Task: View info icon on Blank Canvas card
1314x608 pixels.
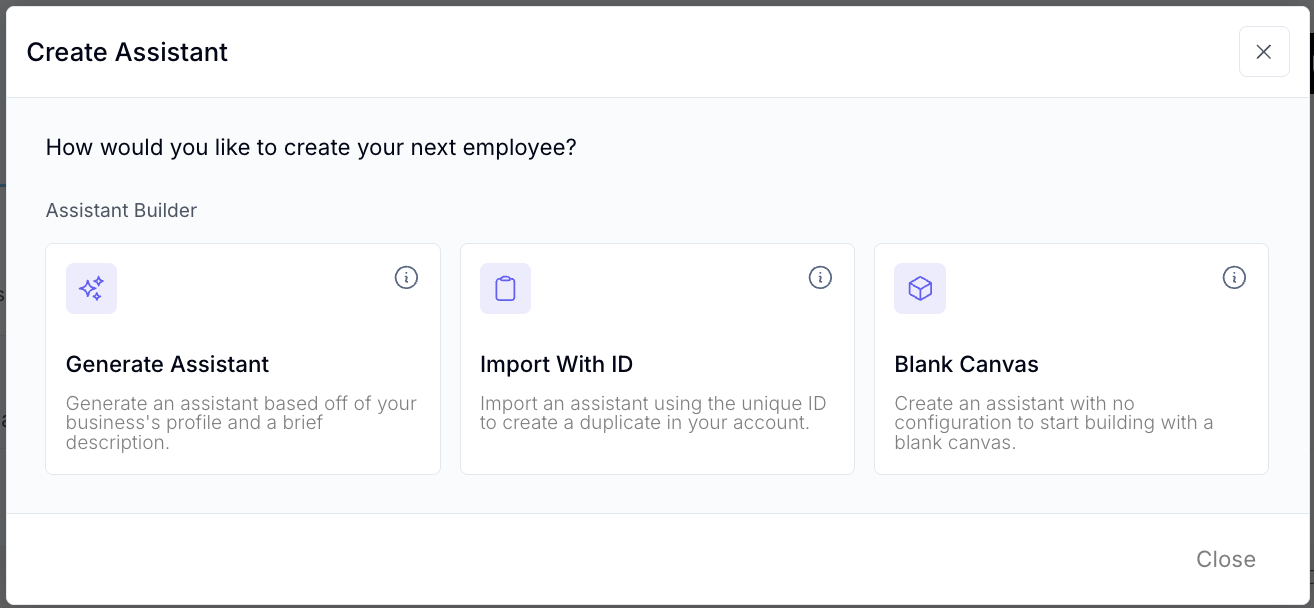Action: 1234,278
